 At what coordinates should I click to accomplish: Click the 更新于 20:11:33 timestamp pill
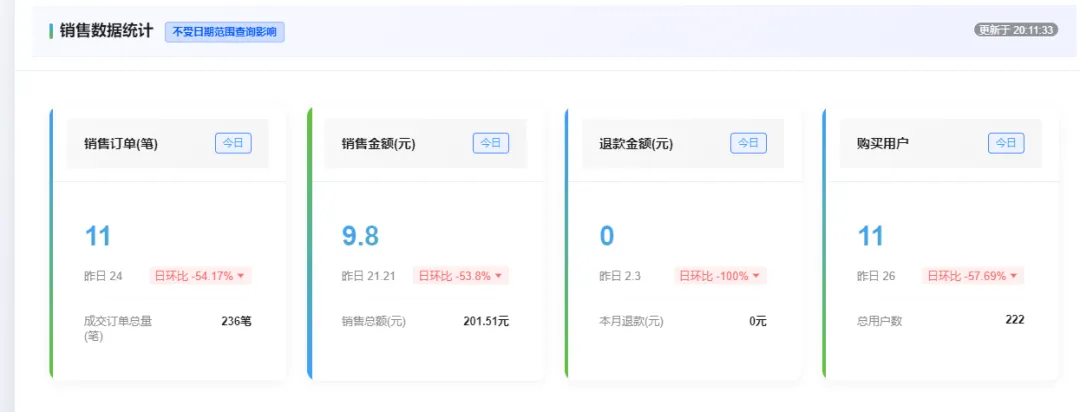1016,30
